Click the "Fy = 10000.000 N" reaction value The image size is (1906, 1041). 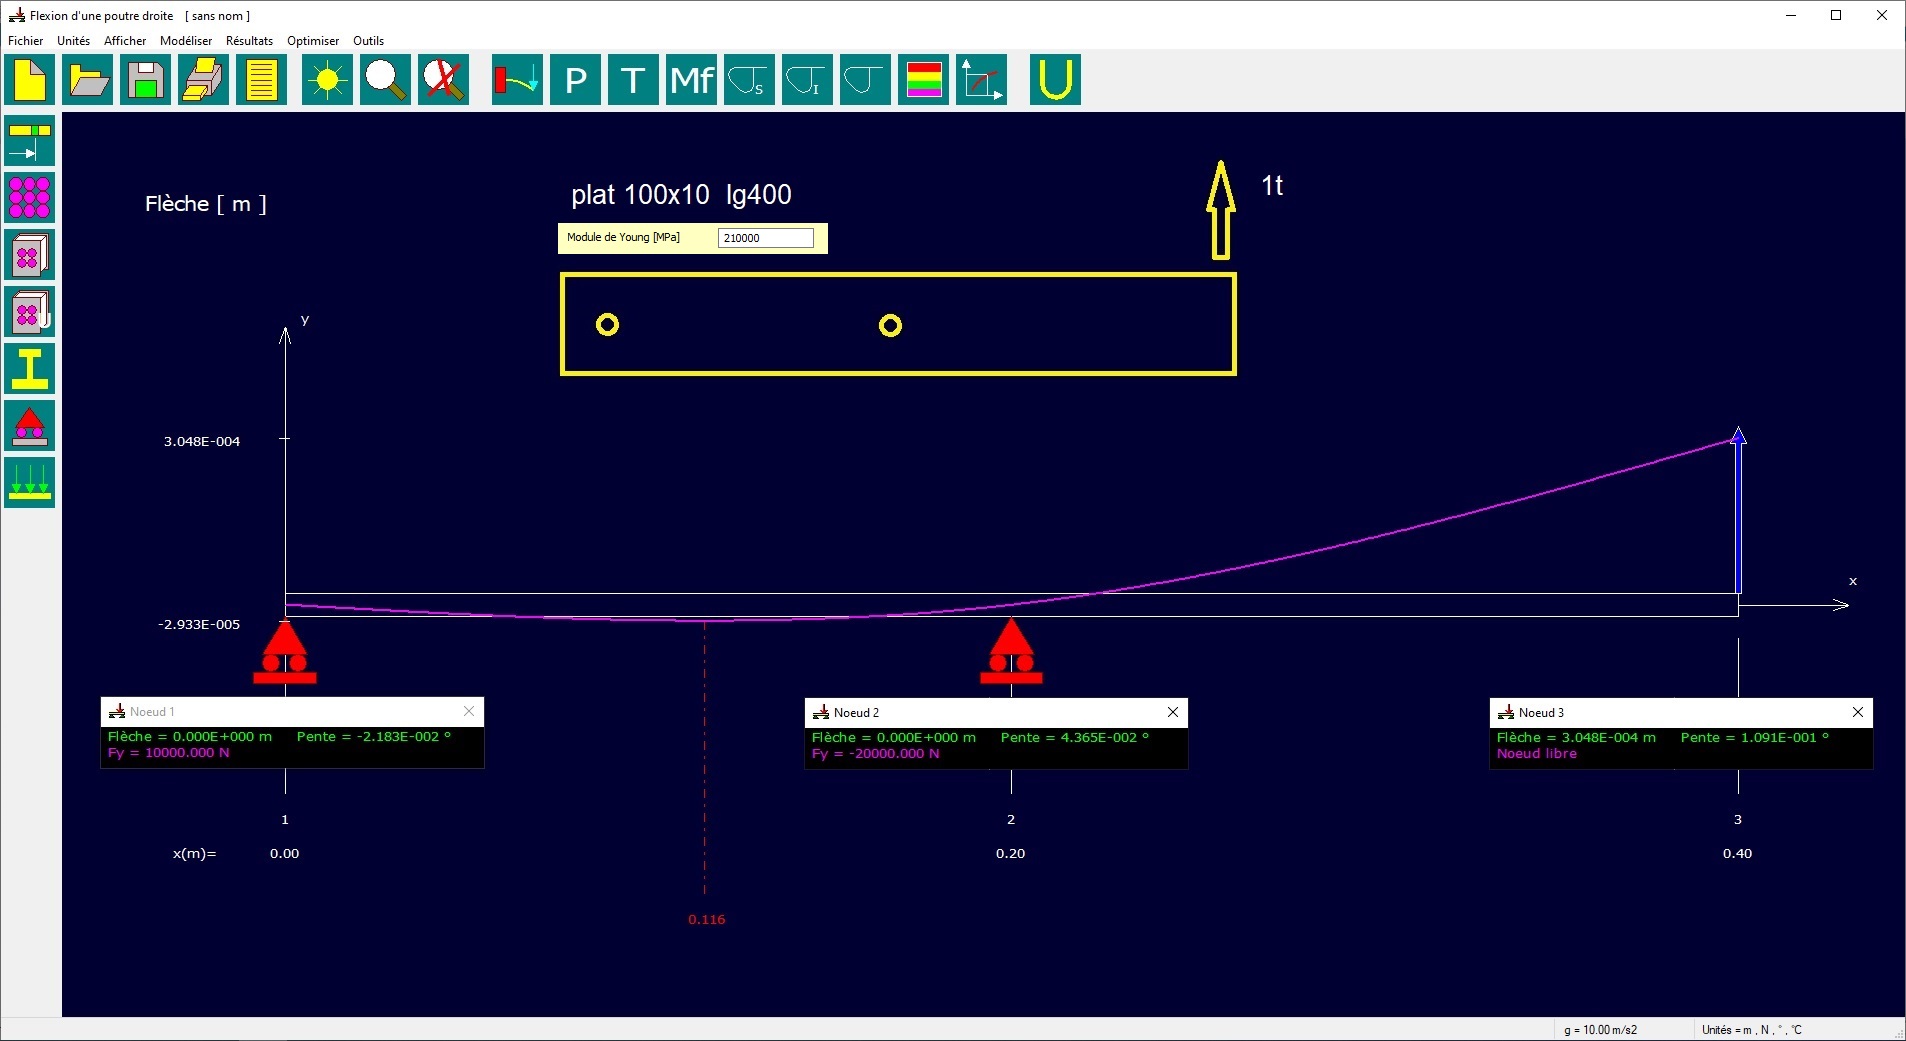click(169, 753)
